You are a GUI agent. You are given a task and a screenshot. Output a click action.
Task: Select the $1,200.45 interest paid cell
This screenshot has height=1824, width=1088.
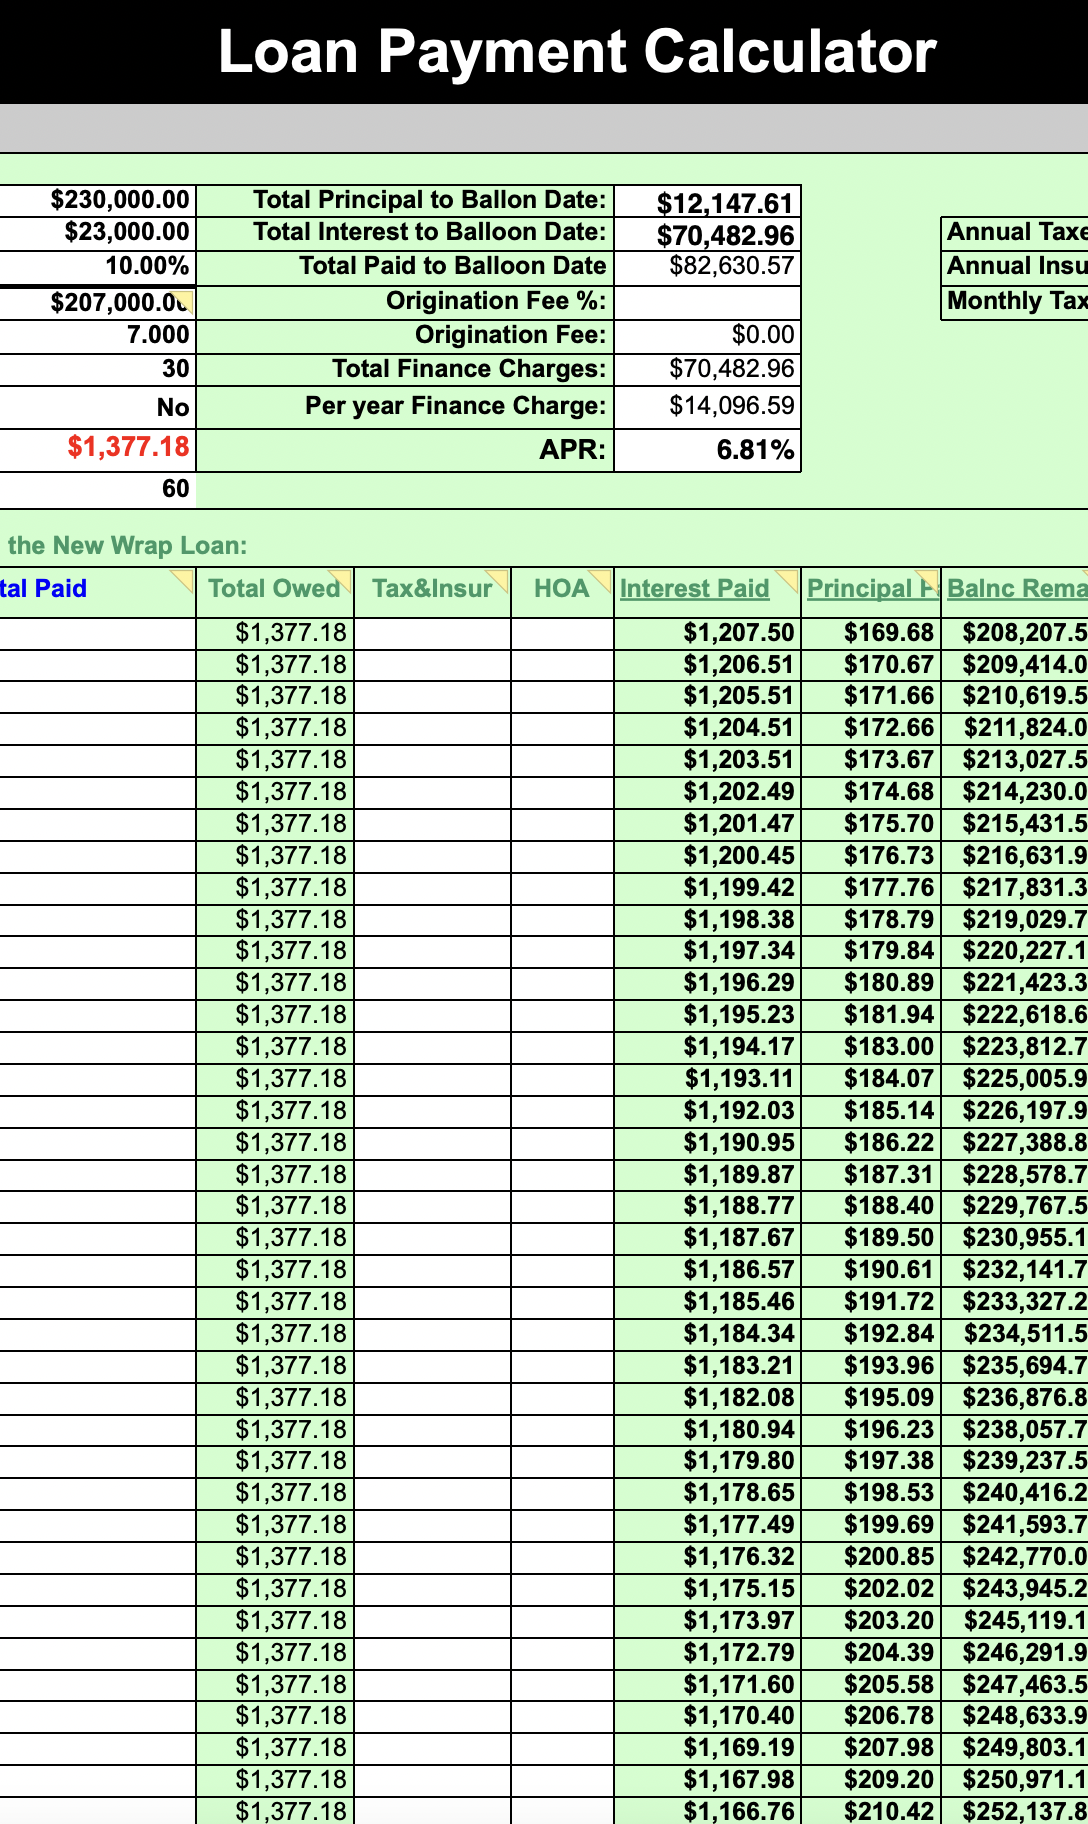pos(709,856)
